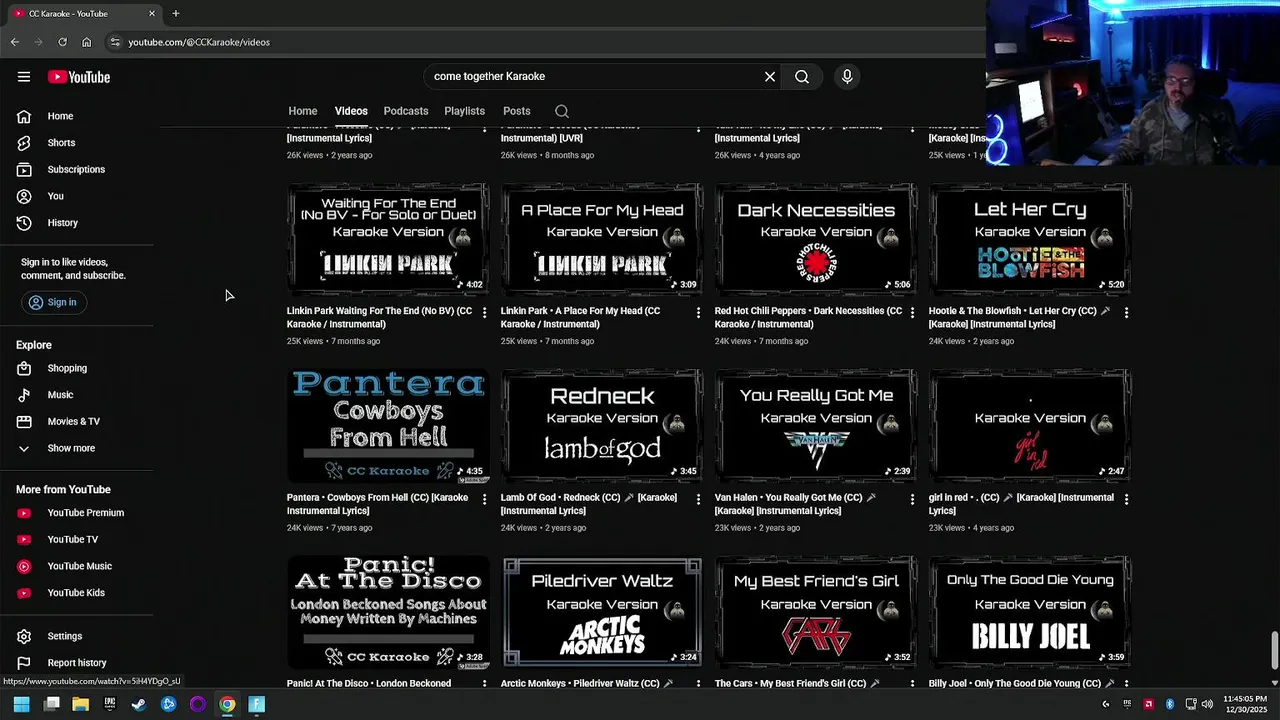This screenshot has width=1280, height=720.
Task: Play the Piledriver Waltz Arctic Monkeys thumbnail
Action: [x=602, y=611]
